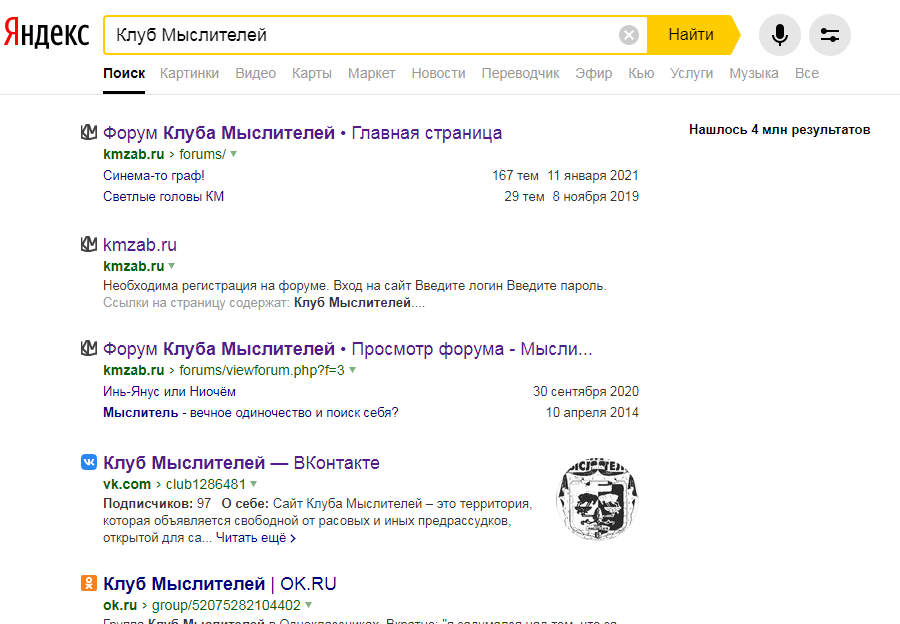
Task: Open the 'Инь-Янус или Ниочём' sublink
Action: (169, 392)
